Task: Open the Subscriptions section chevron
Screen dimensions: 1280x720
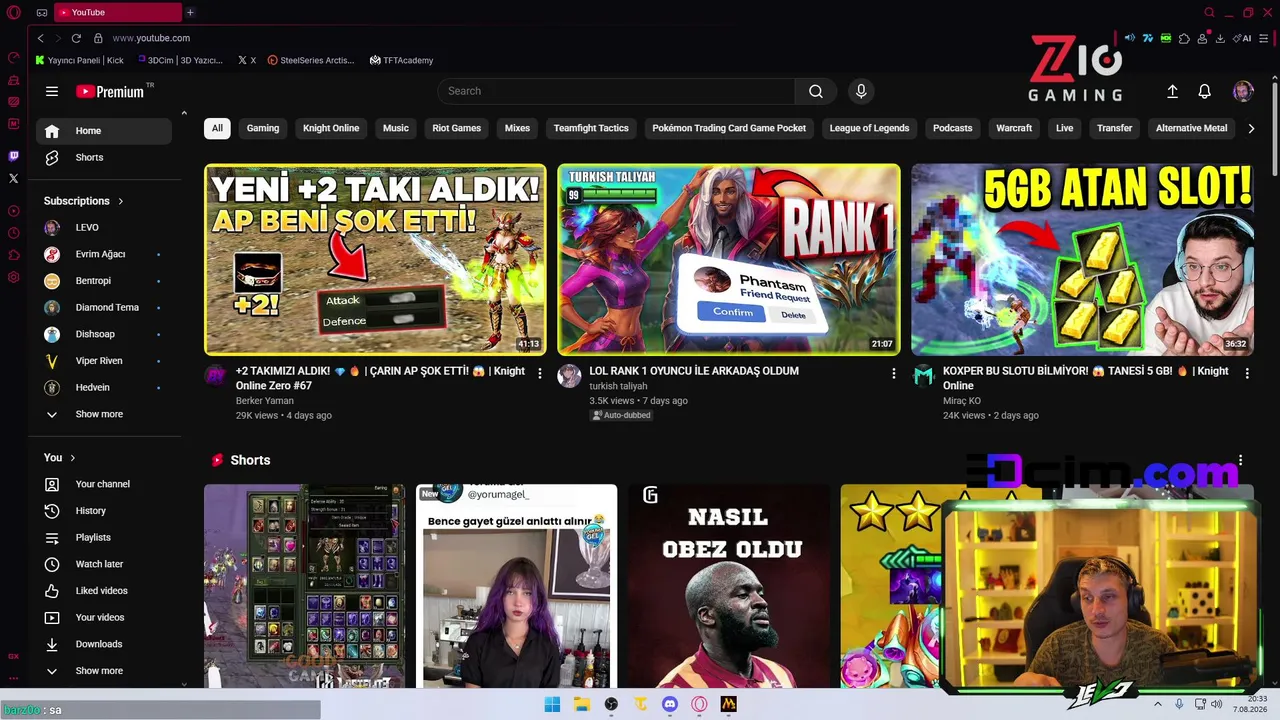Action: point(121,201)
